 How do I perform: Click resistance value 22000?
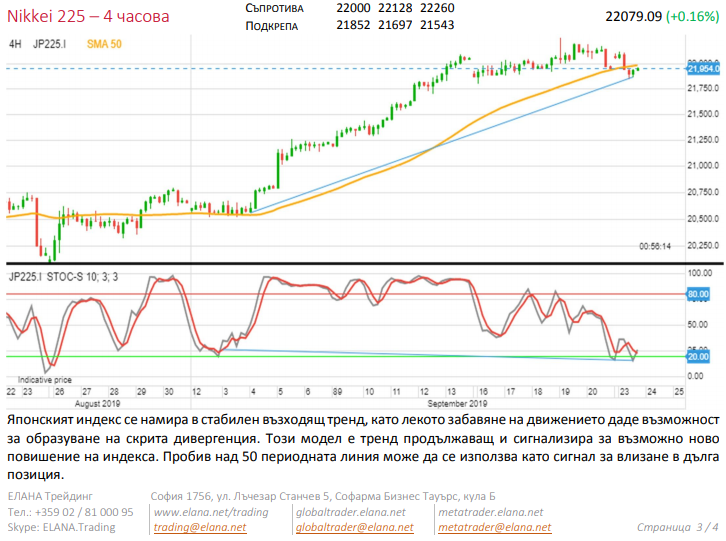tap(353, 8)
